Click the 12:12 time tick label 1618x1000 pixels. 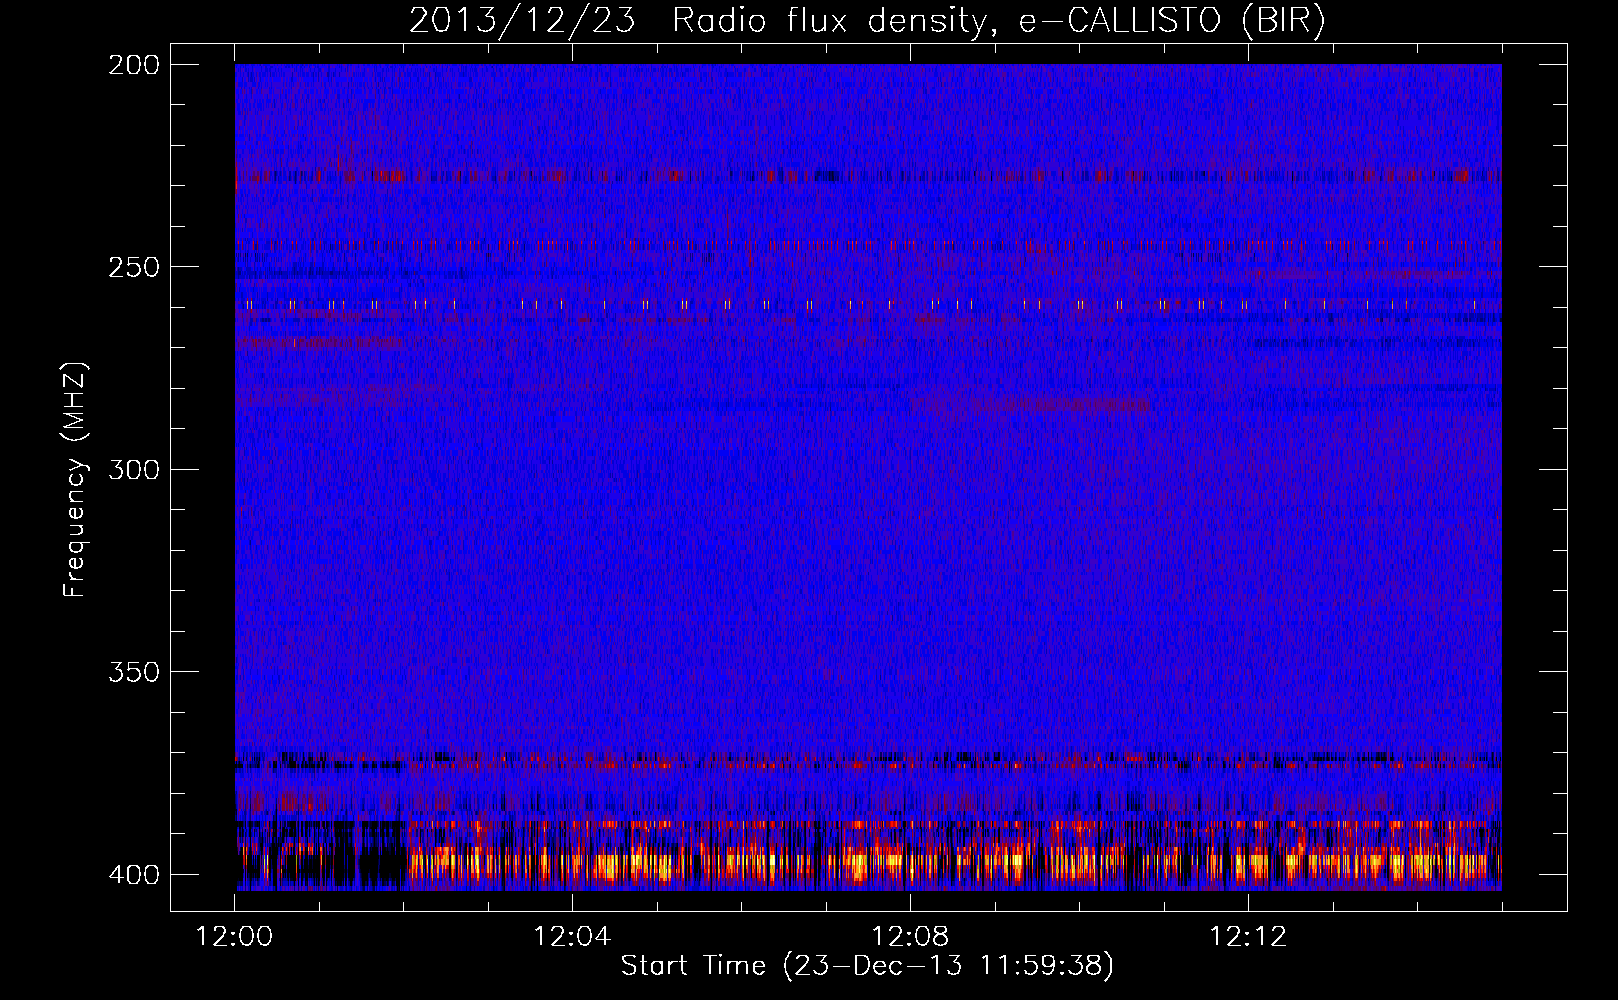point(1248,937)
